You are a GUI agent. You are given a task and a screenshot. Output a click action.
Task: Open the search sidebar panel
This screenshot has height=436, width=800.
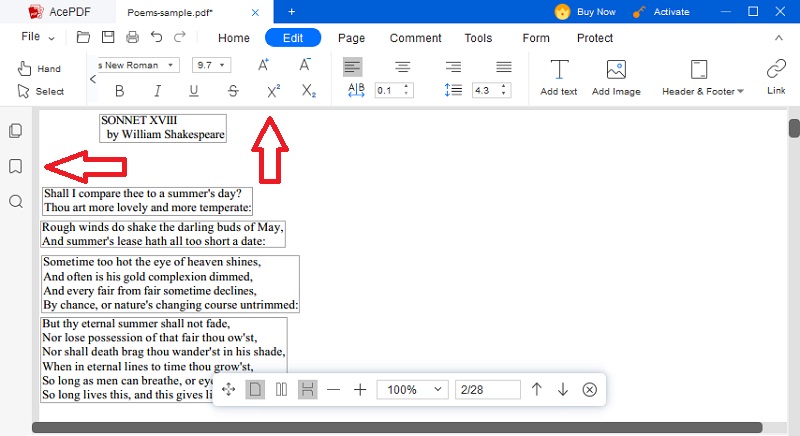[x=16, y=201]
